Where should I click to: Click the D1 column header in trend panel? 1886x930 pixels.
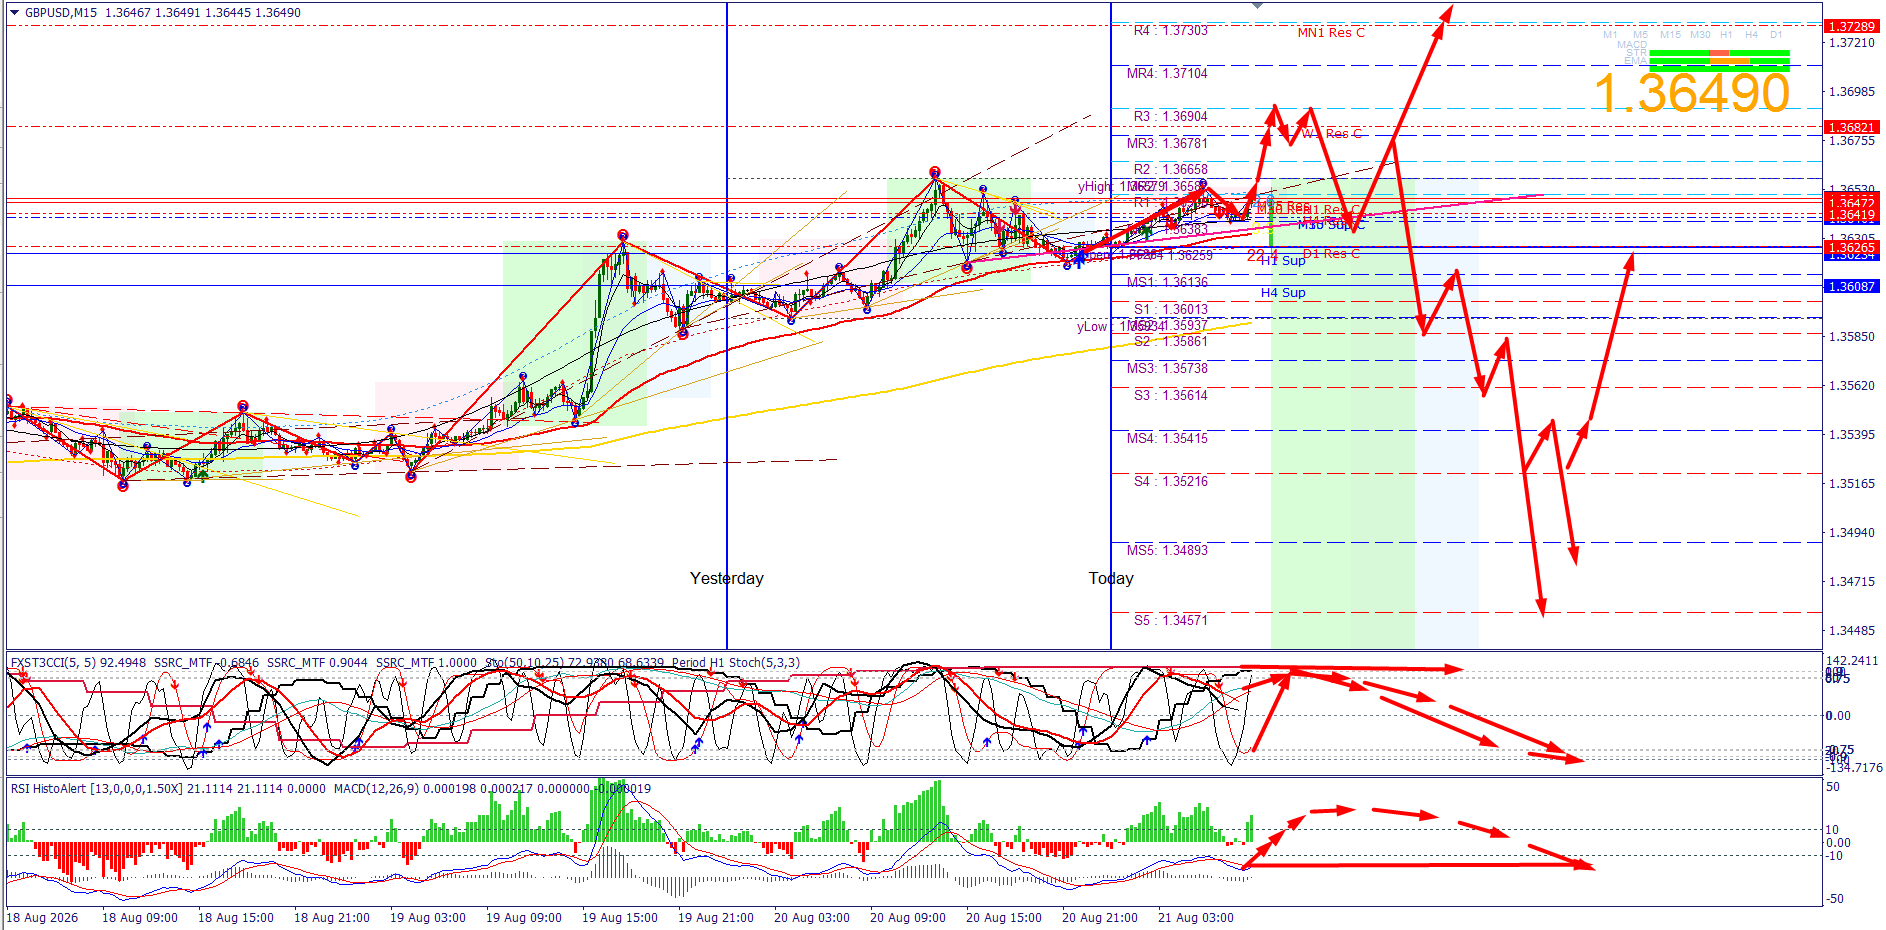click(1776, 35)
